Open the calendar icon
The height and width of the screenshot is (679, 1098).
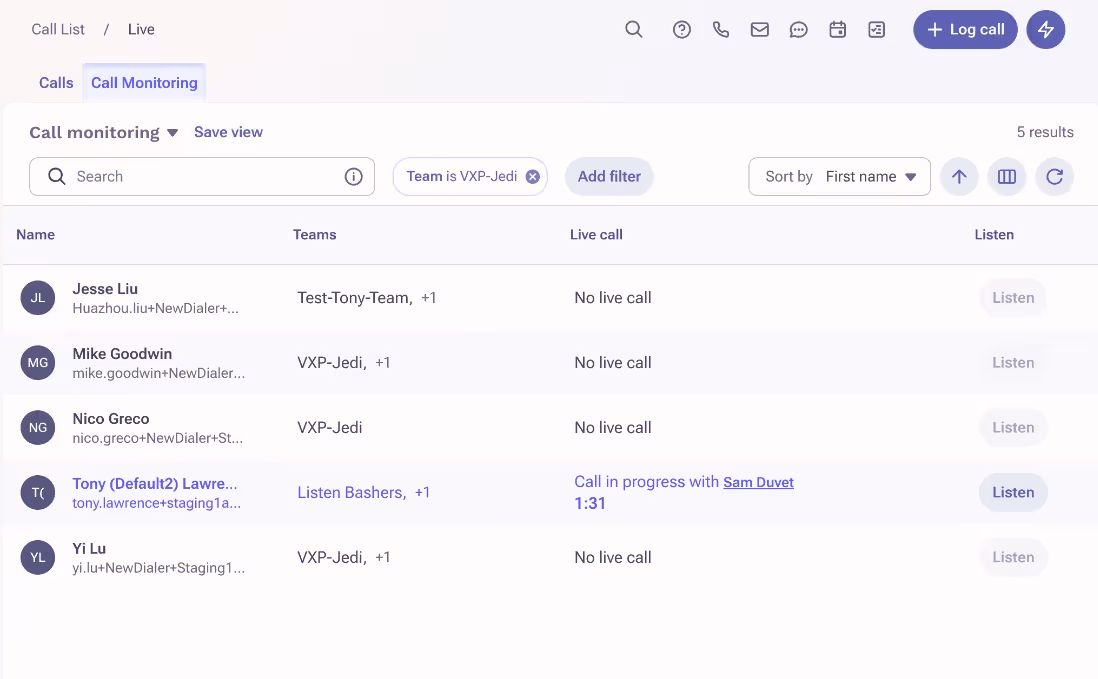pos(838,29)
